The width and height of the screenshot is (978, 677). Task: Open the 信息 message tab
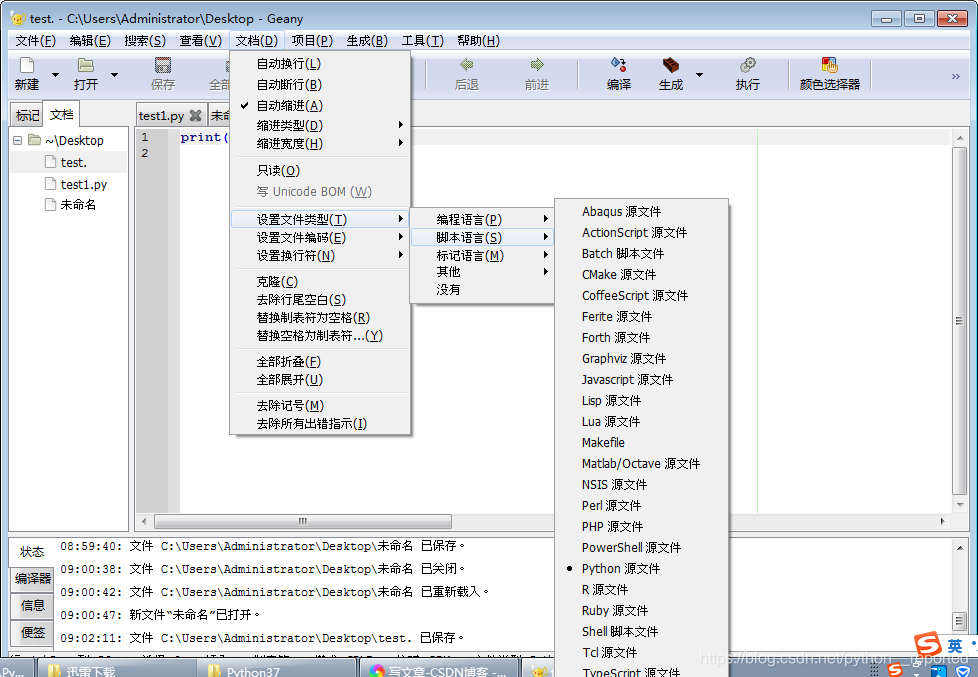[32, 605]
